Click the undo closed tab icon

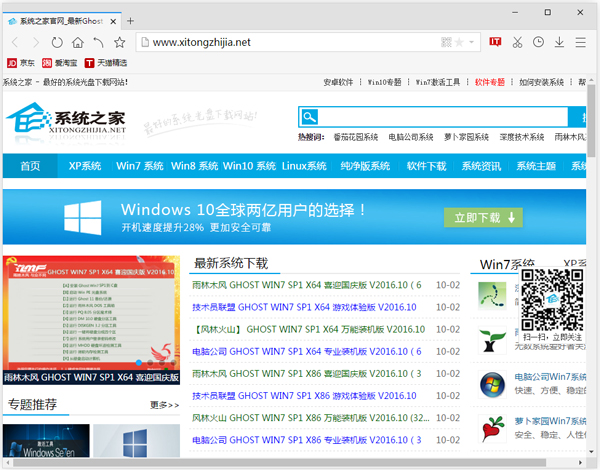[x=98, y=42]
